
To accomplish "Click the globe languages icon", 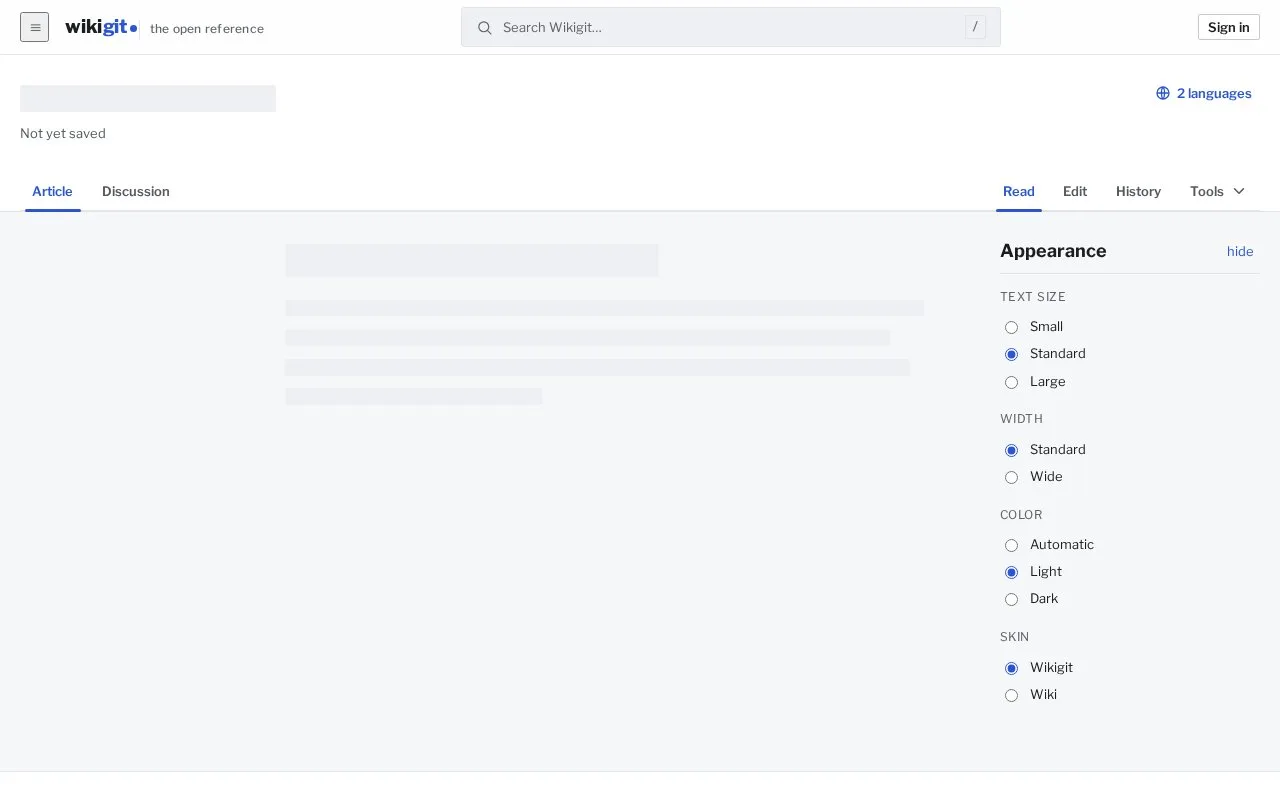I will coord(1163,93).
